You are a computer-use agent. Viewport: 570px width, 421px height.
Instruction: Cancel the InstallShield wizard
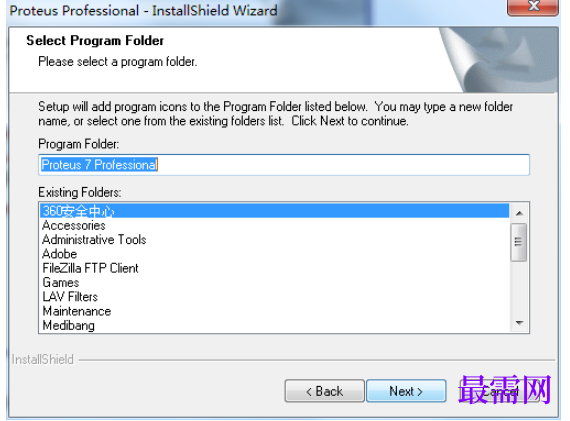[x=499, y=391]
